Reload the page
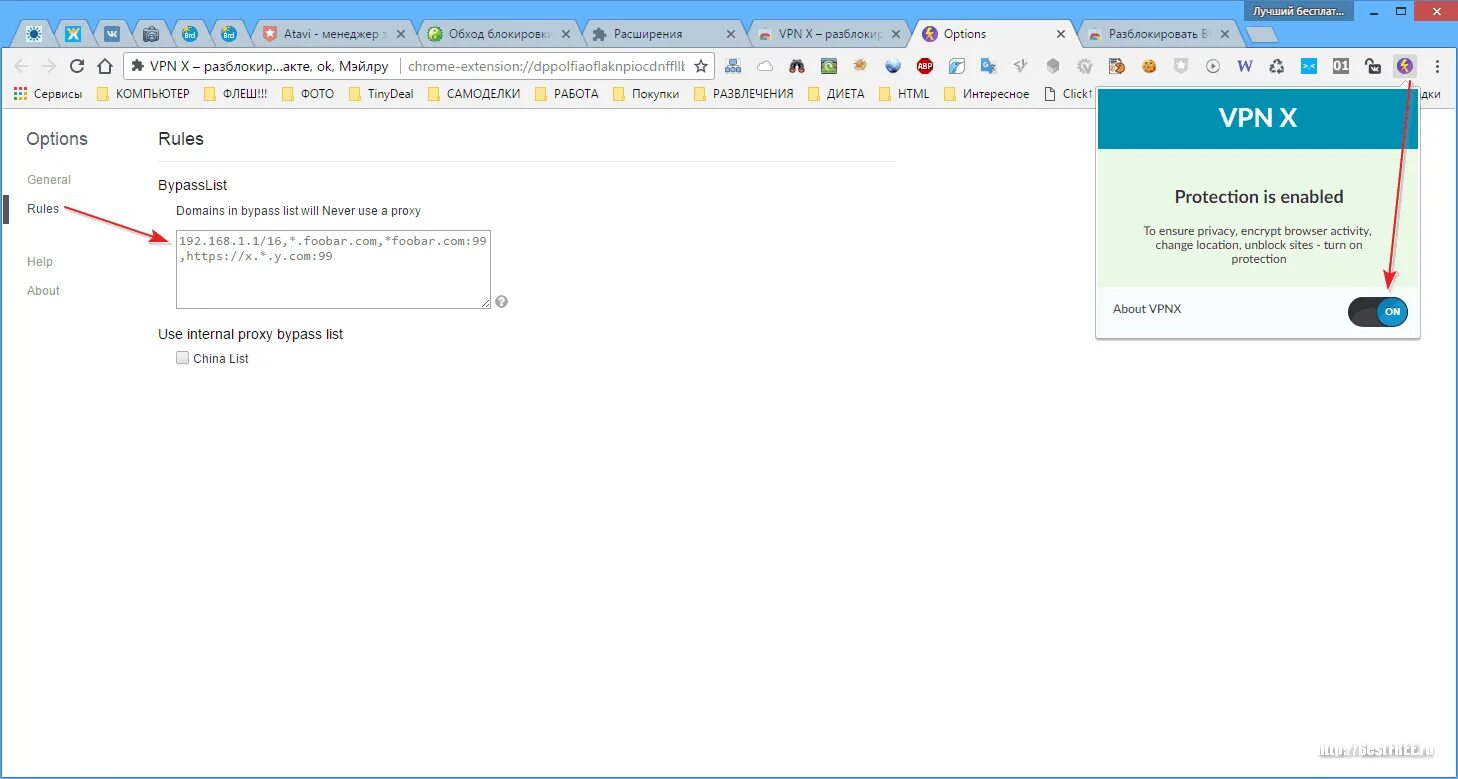Image resolution: width=1458 pixels, height=779 pixels. coord(77,67)
